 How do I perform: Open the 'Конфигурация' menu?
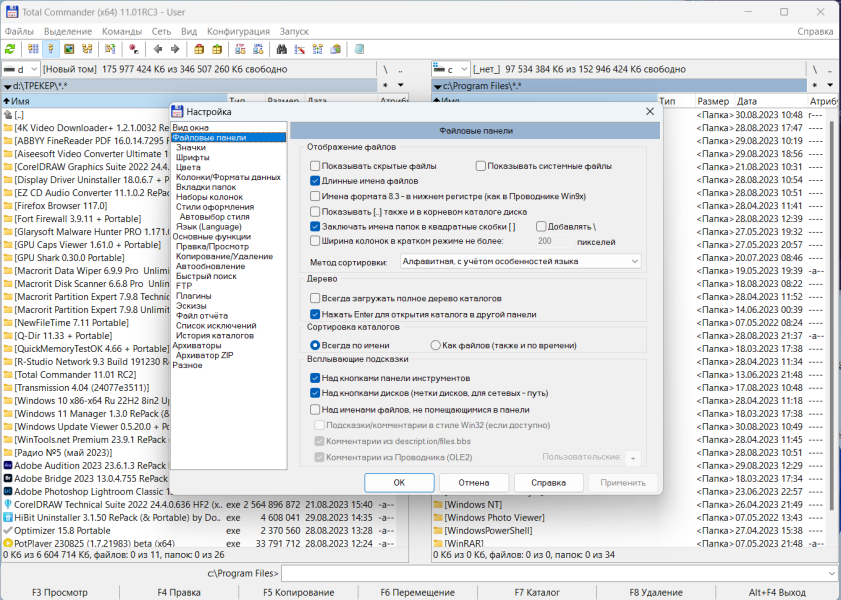[x=238, y=31]
